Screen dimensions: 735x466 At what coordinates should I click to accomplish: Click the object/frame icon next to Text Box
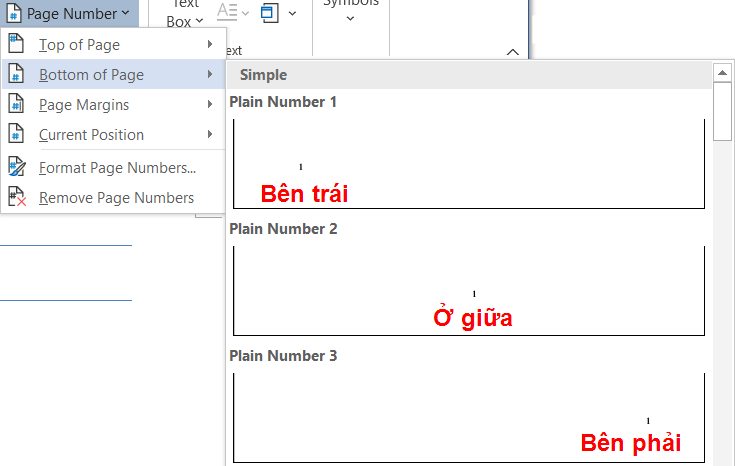[x=270, y=13]
